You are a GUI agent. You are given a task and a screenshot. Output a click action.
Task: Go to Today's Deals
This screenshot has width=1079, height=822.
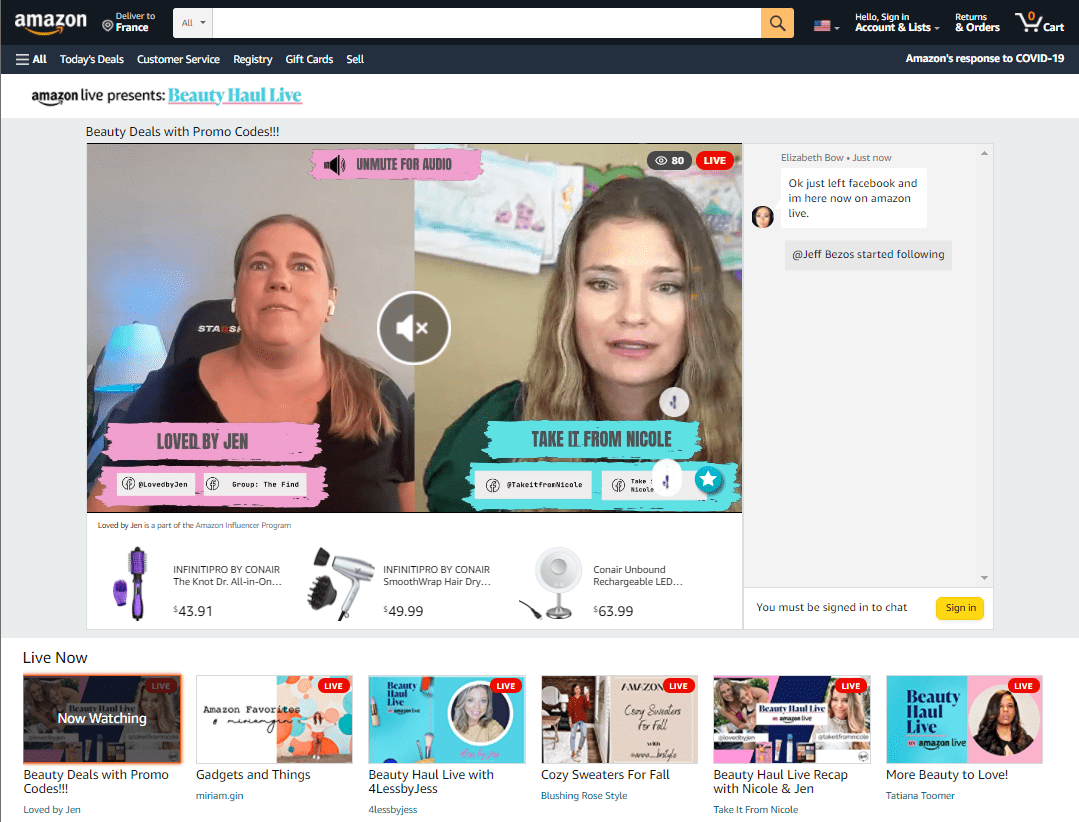(x=92, y=59)
